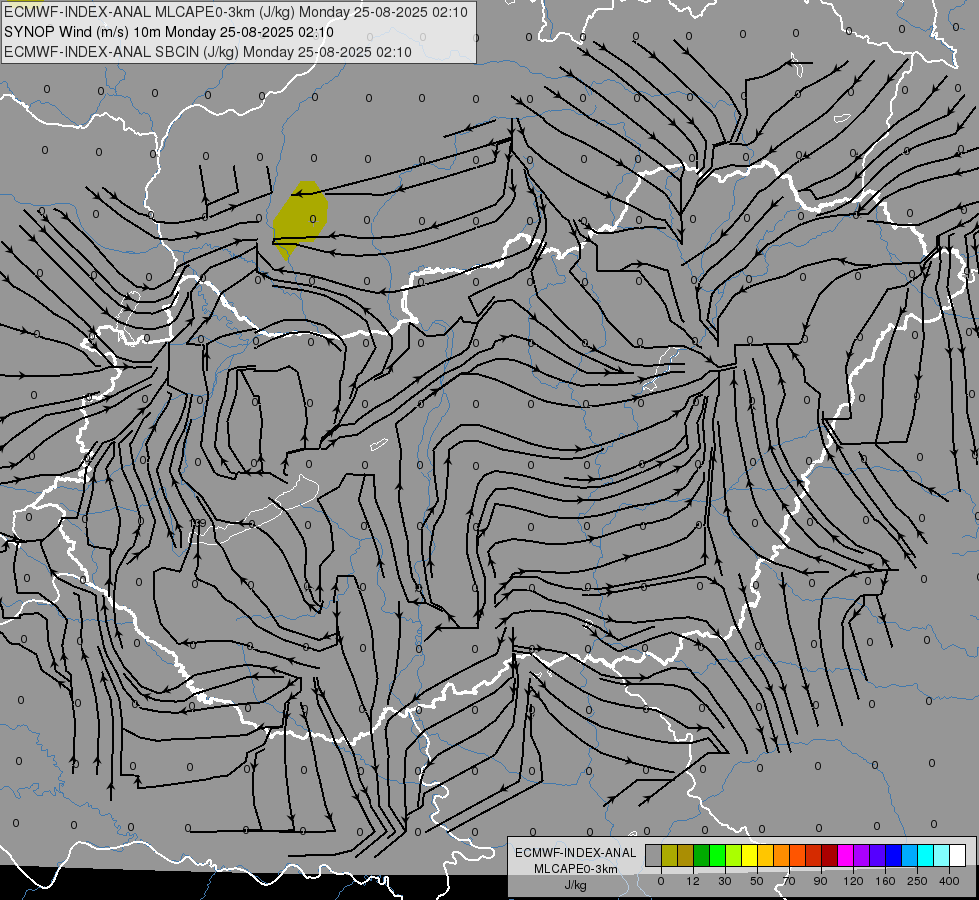Click the pure blue legend swatch
The width and height of the screenshot is (979, 900).
click(x=893, y=856)
